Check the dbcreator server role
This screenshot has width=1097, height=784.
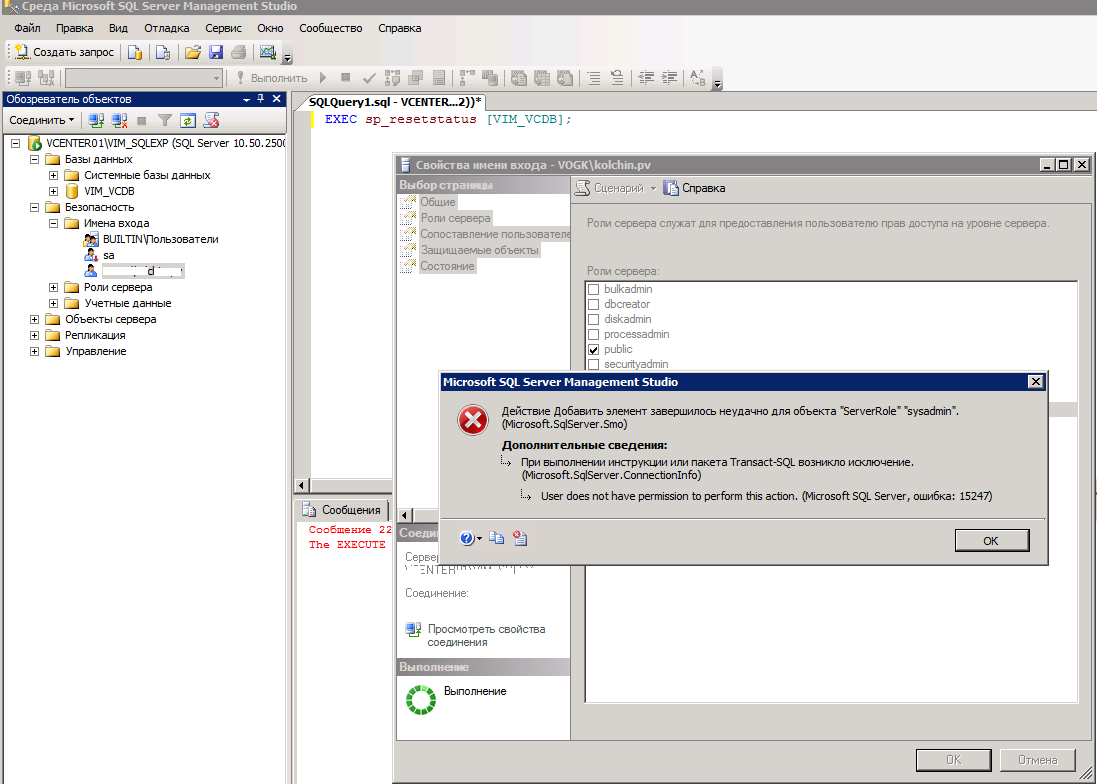(x=593, y=304)
